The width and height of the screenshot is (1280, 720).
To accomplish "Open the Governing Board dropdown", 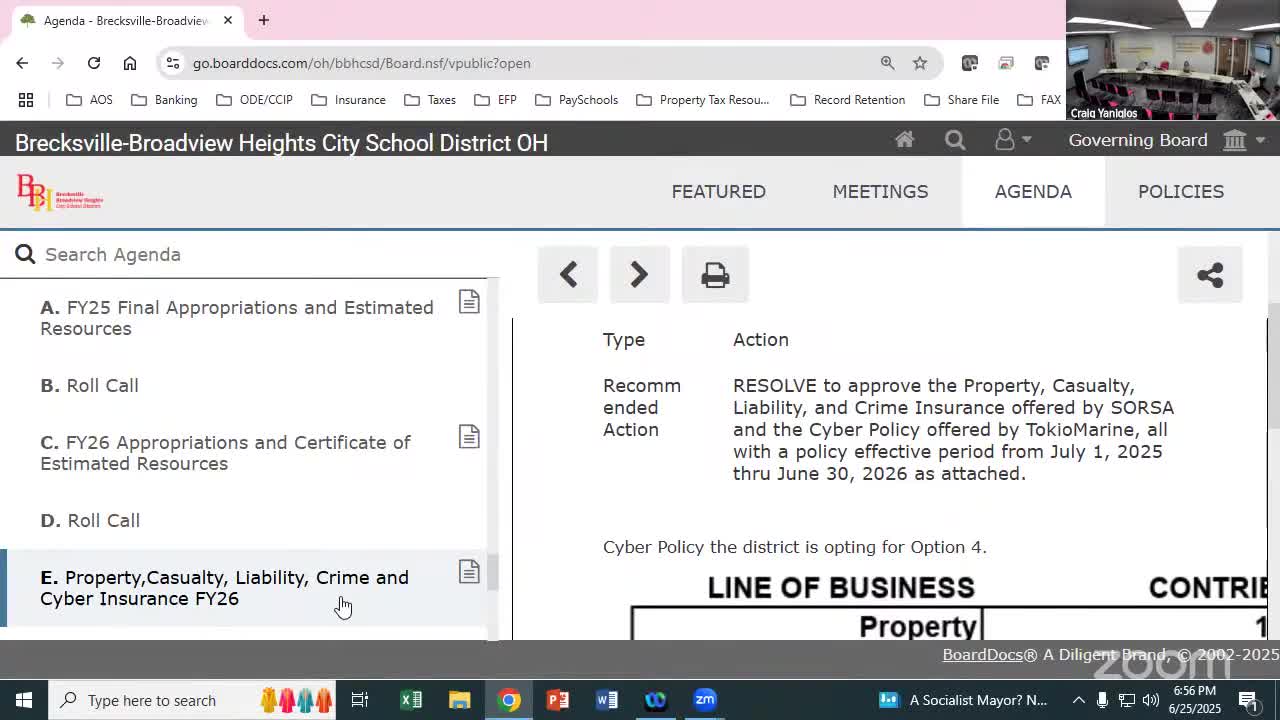I will point(1166,140).
